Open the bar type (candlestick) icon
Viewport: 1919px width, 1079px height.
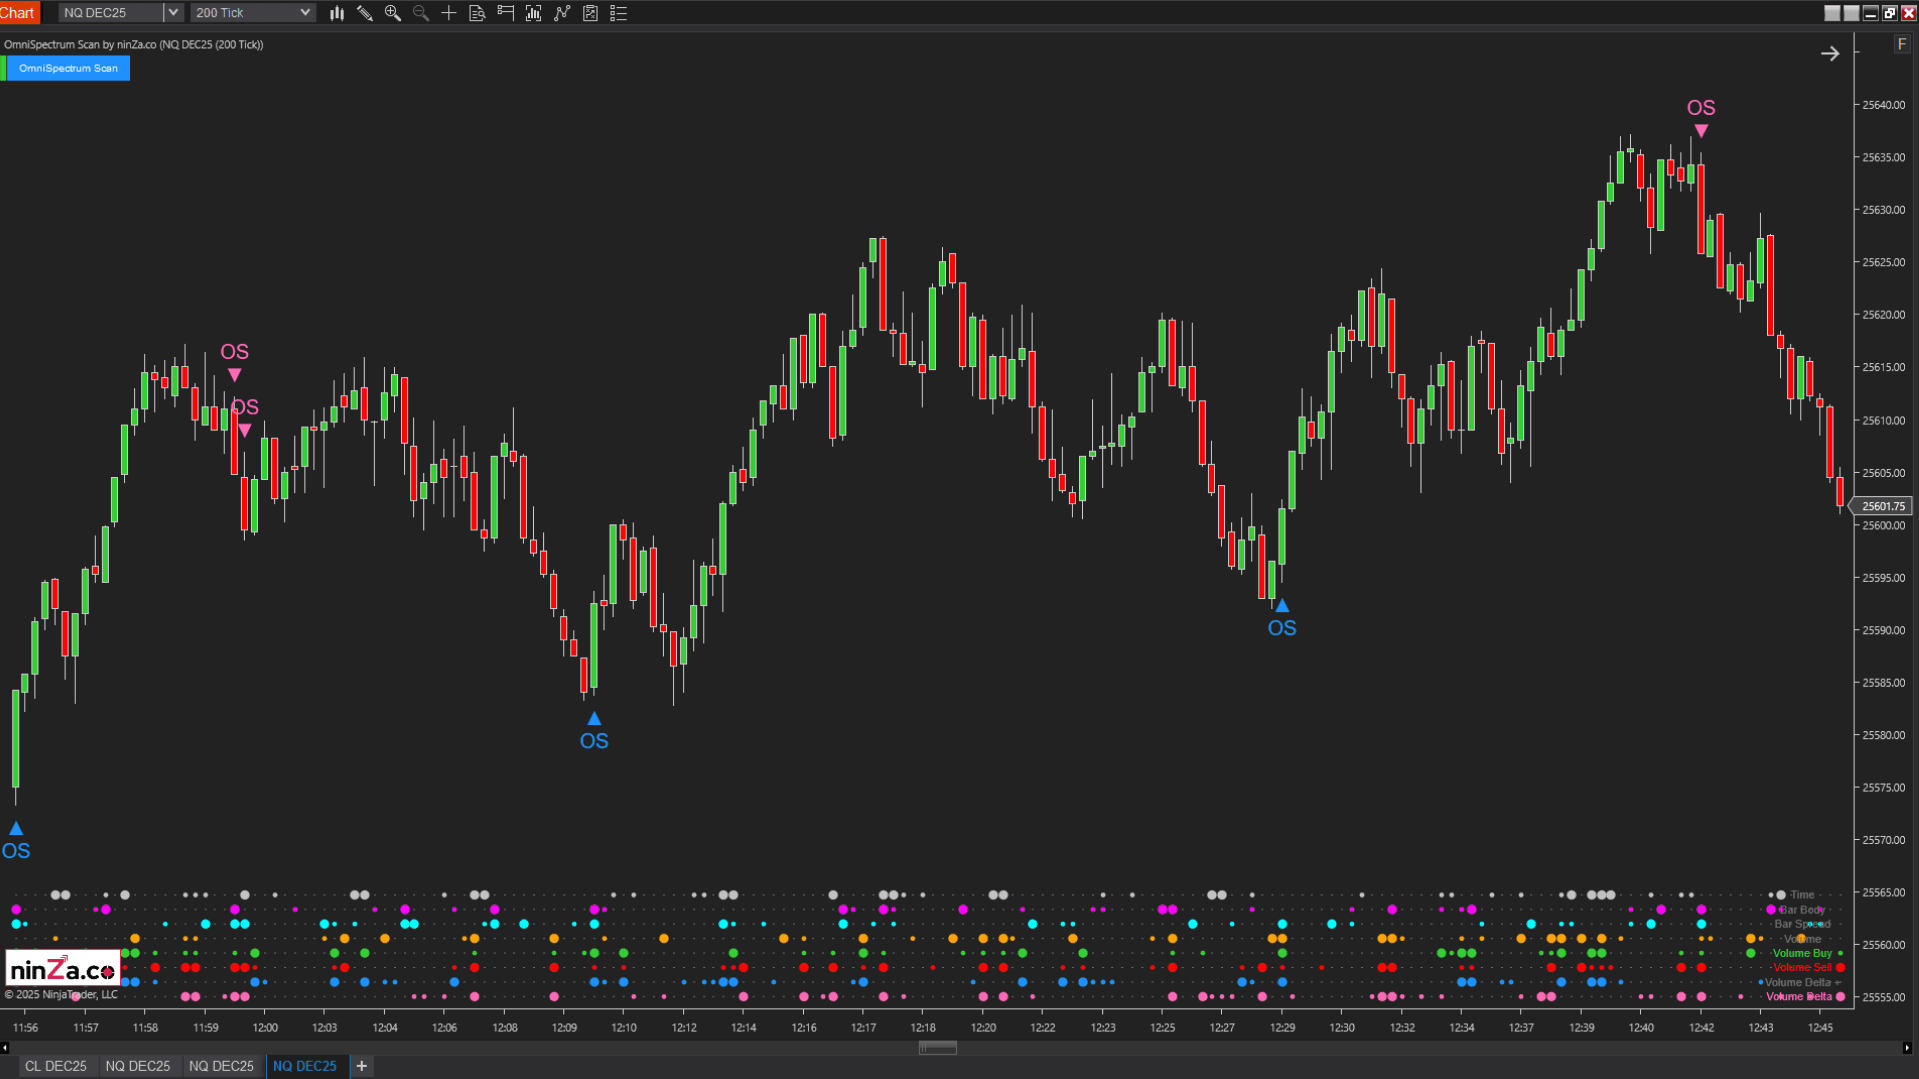[337, 13]
